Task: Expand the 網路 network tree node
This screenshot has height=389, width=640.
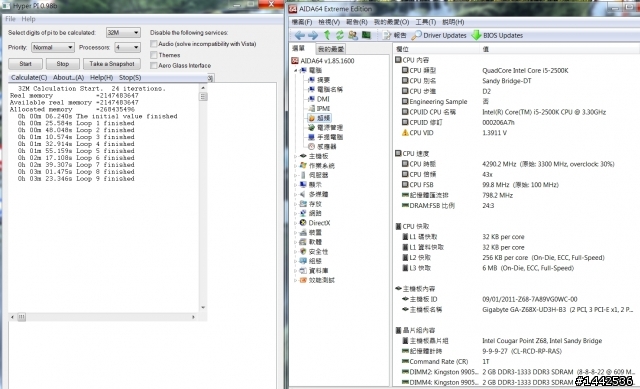Action: click(x=296, y=213)
